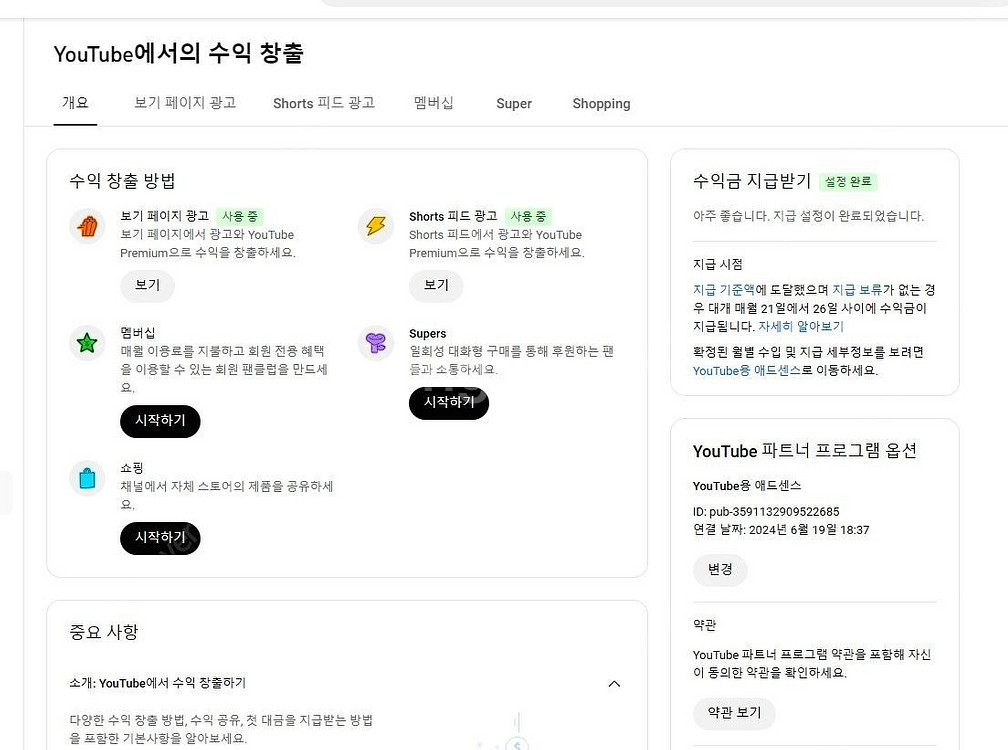Start shopping setup with '시작하기'

click(160, 538)
